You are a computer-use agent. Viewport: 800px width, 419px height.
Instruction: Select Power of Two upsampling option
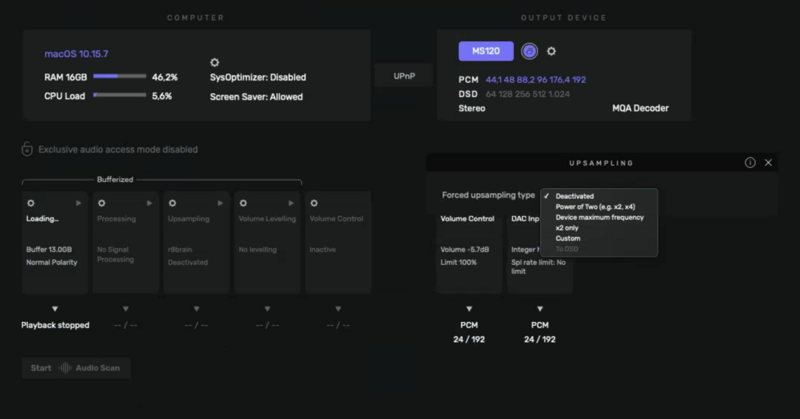[x=594, y=207]
